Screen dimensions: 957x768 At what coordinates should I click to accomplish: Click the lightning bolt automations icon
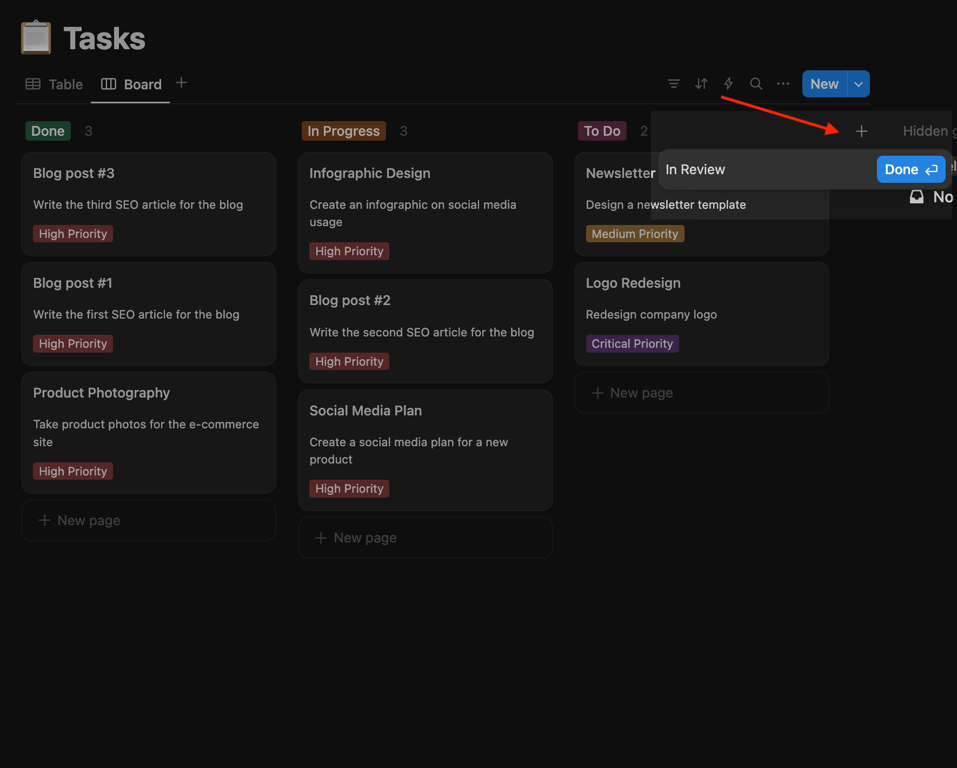[x=728, y=84]
